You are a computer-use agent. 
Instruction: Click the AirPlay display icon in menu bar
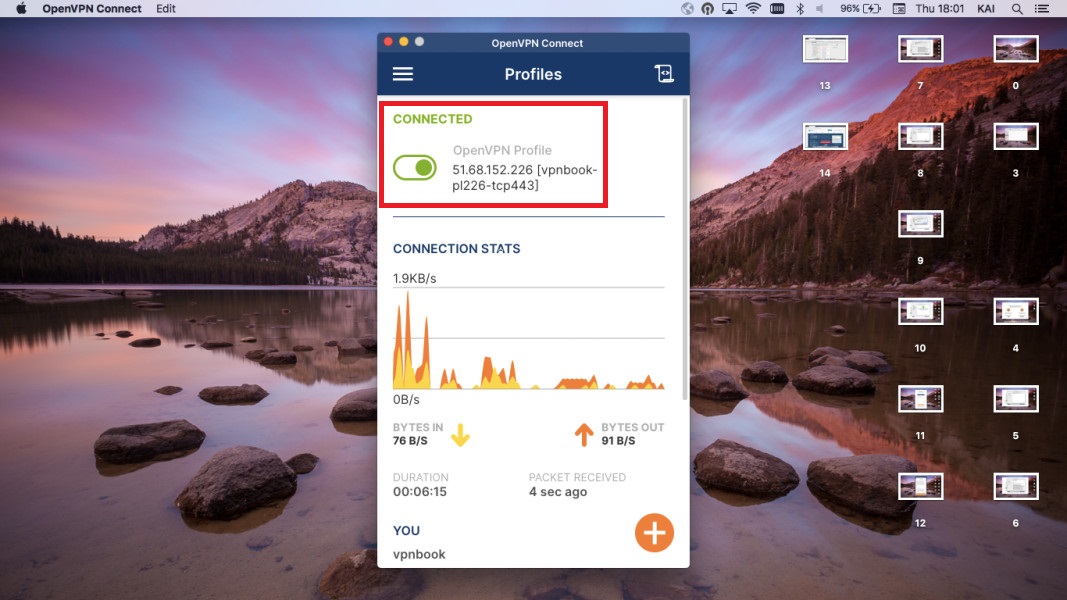(730, 9)
